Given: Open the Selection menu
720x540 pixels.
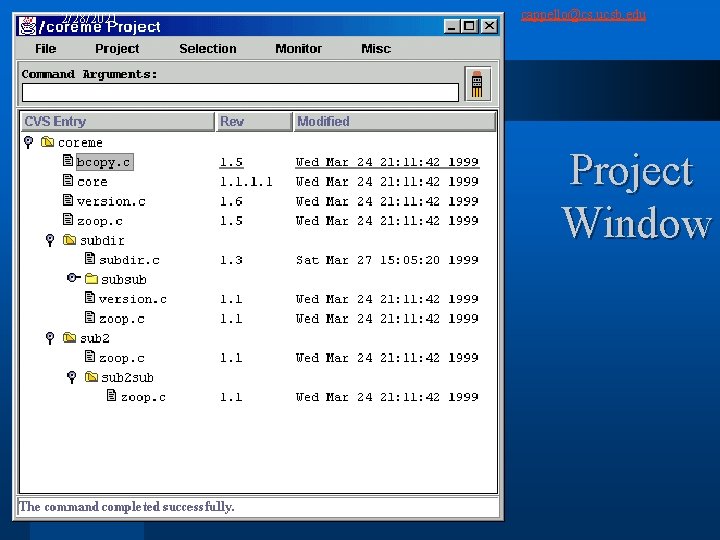Looking at the screenshot, I should 208,49.
